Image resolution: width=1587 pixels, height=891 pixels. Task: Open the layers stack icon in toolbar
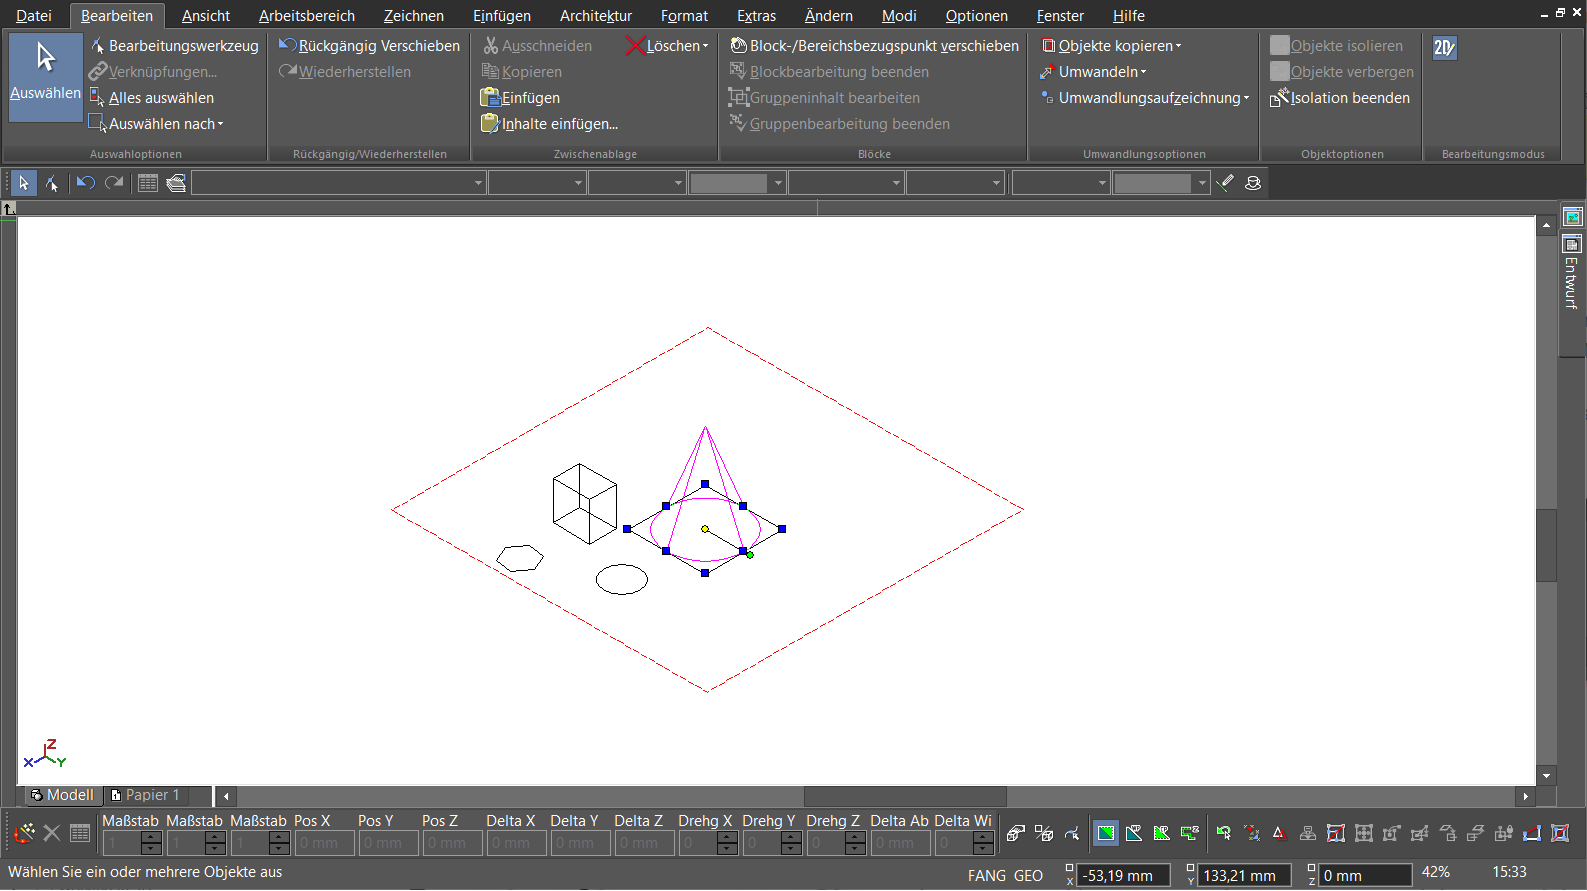tap(176, 183)
